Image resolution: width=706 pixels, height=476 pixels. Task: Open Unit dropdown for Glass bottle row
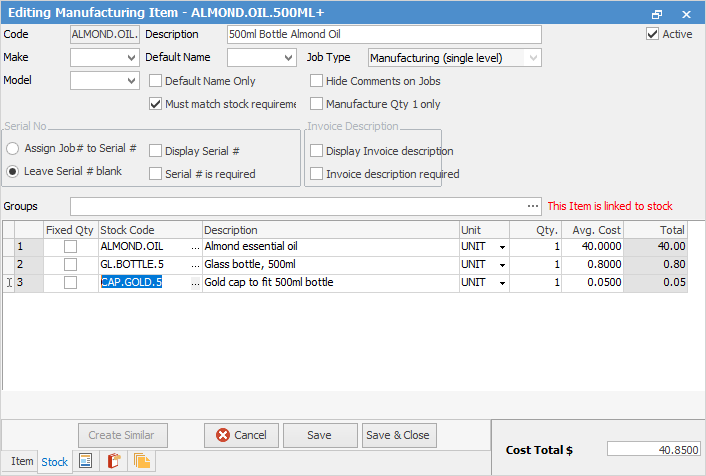coord(501,265)
